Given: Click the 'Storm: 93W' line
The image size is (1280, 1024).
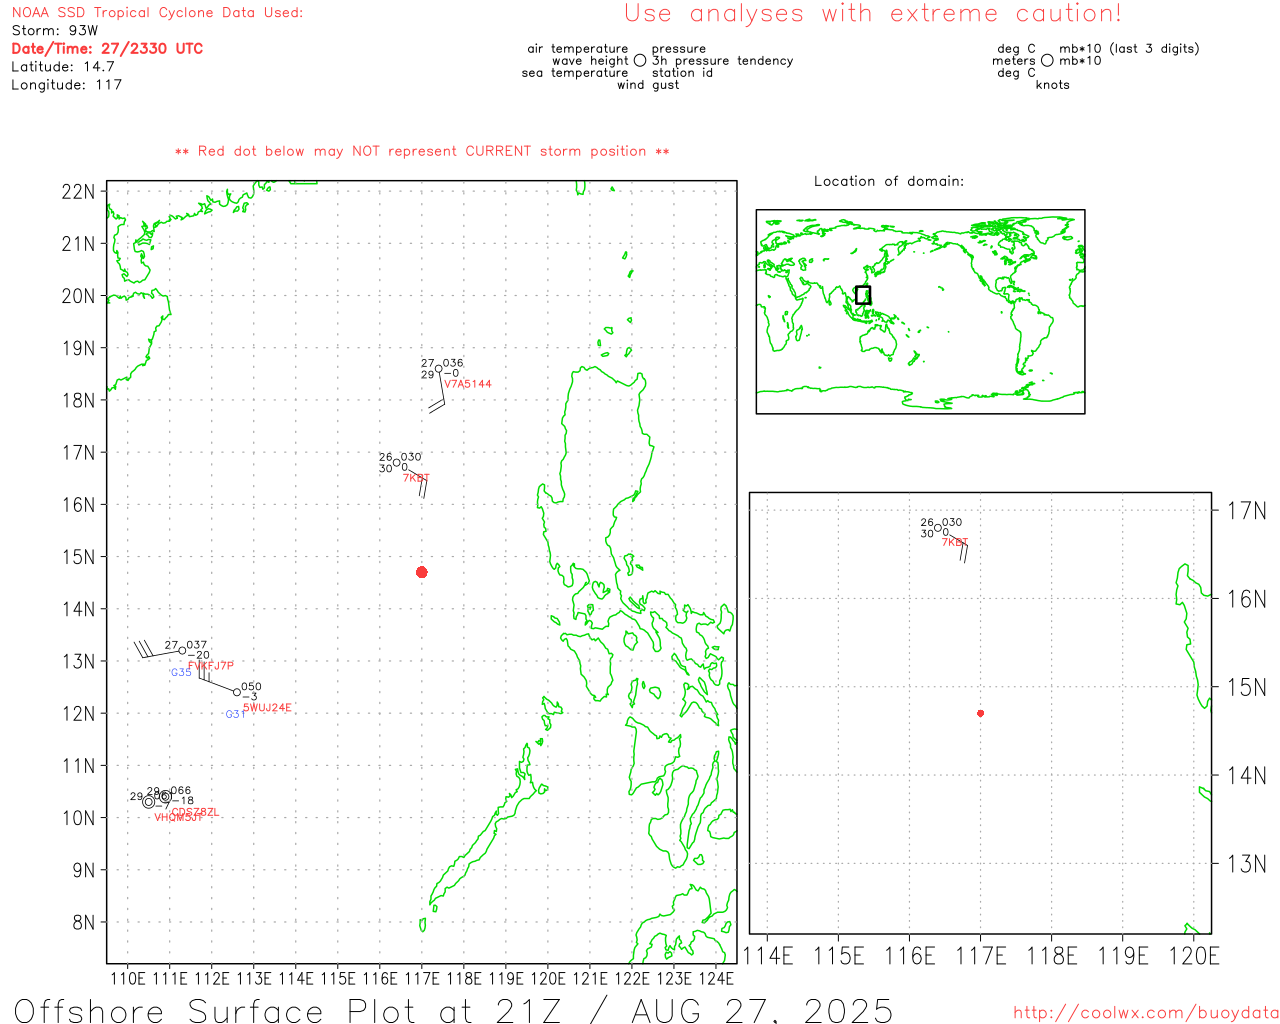Looking at the screenshot, I should (x=55, y=31).
